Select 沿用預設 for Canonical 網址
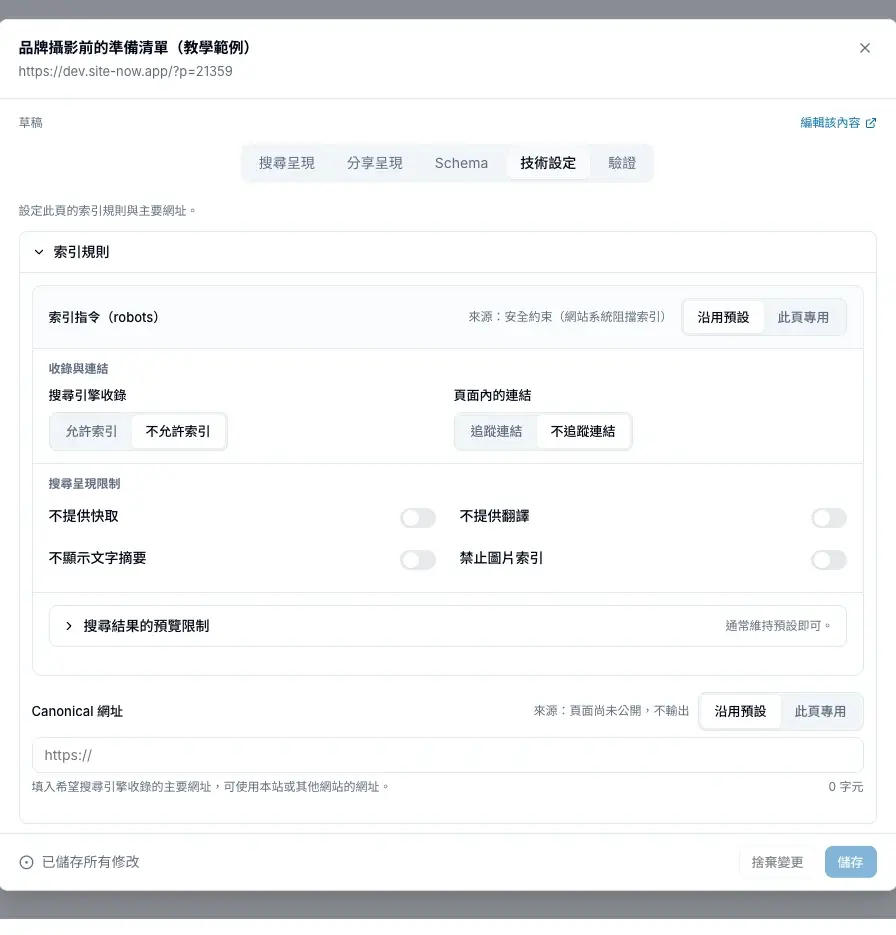Image resolution: width=896 pixels, height=935 pixels. [740, 711]
